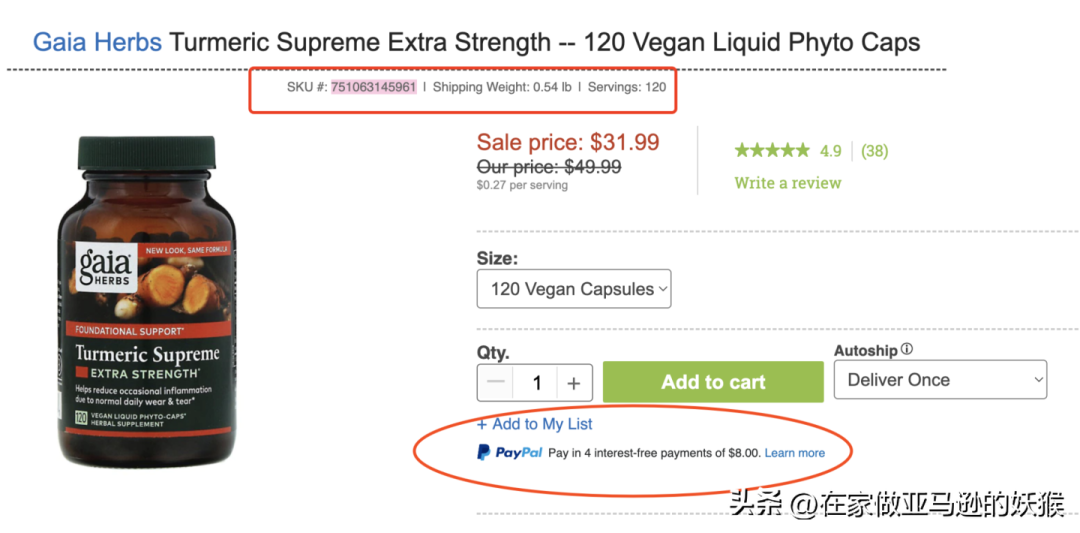Screen dimensions: 1080x533
Task: Click the highlighted SKU number 751063145961
Action: (373, 87)
